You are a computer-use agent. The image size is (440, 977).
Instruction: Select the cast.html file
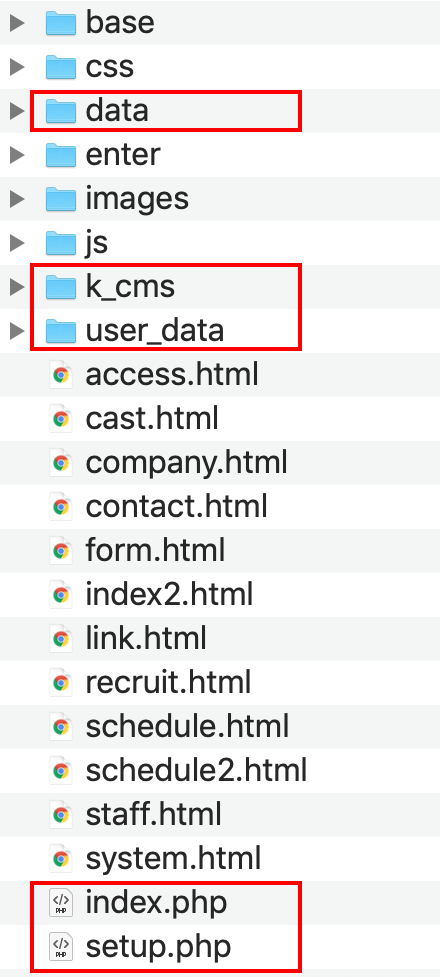tap(152, 419)
